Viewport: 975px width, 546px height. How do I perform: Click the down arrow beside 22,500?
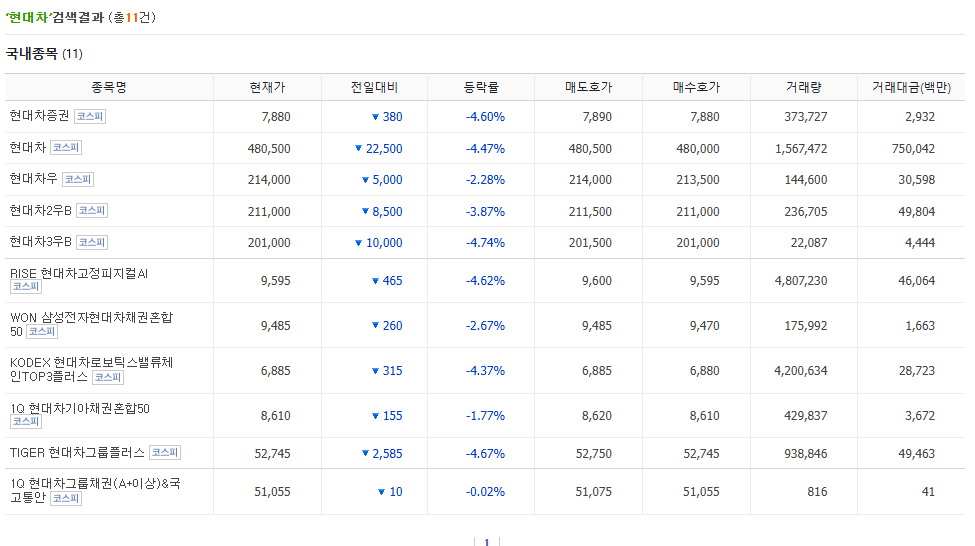pyautogui.click(x=358, y=149)
